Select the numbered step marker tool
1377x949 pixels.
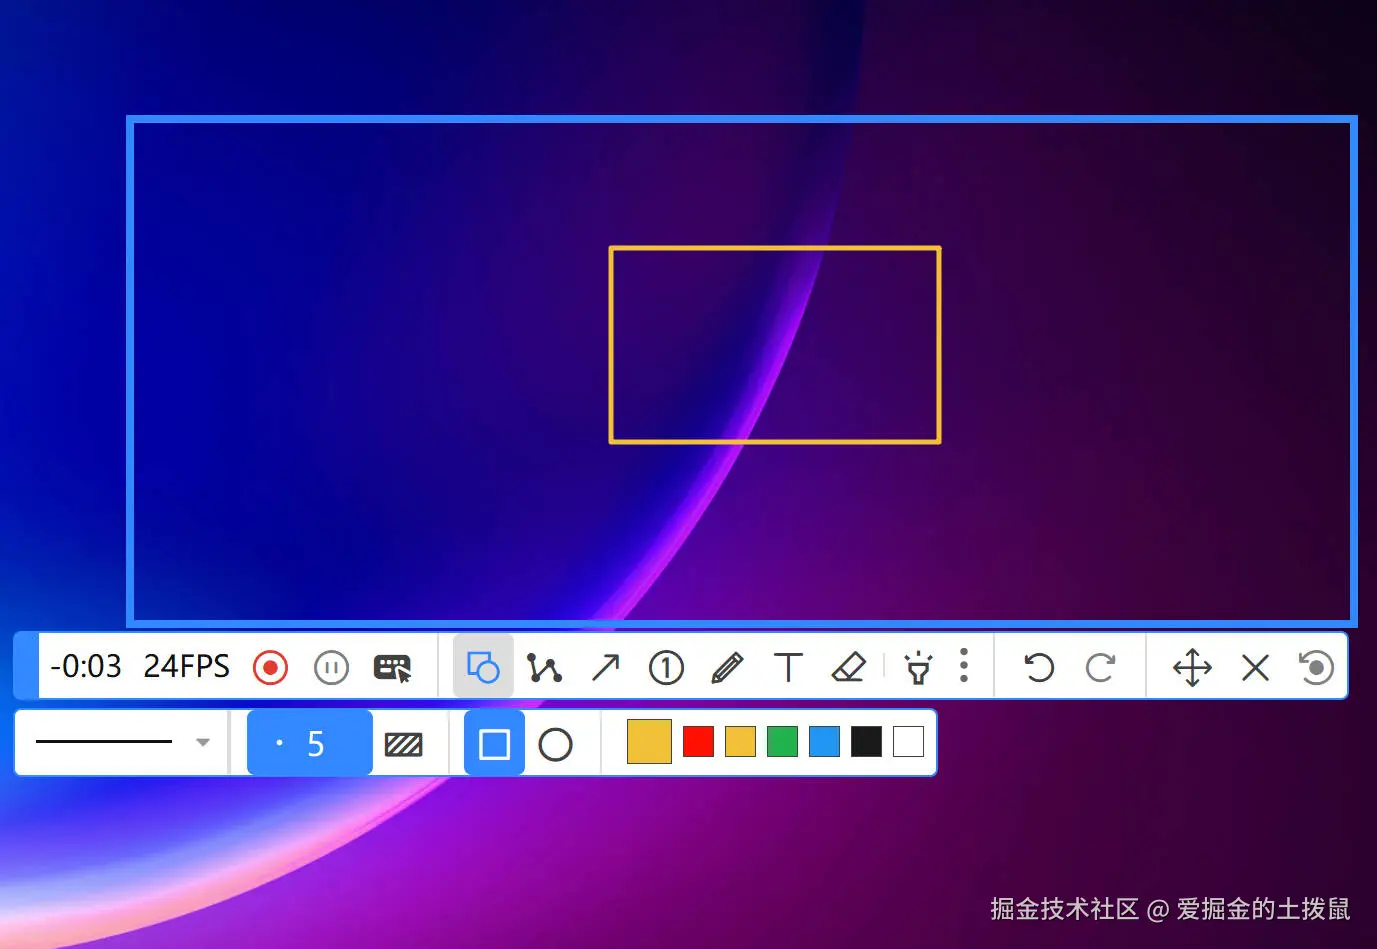(x=665, y=666)
